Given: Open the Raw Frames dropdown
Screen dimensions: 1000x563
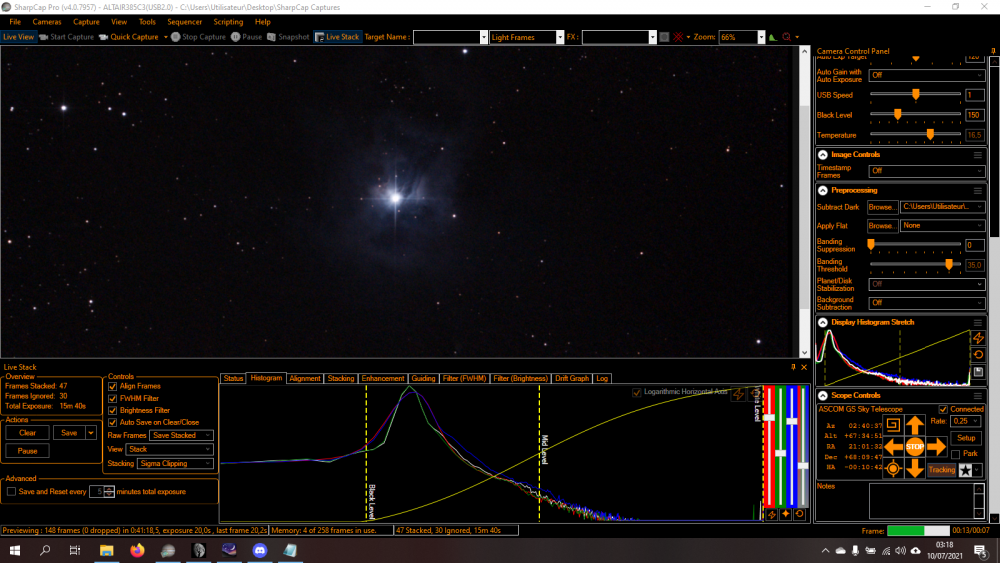Looking at the screenshot, I should click(x=181, y=435).
